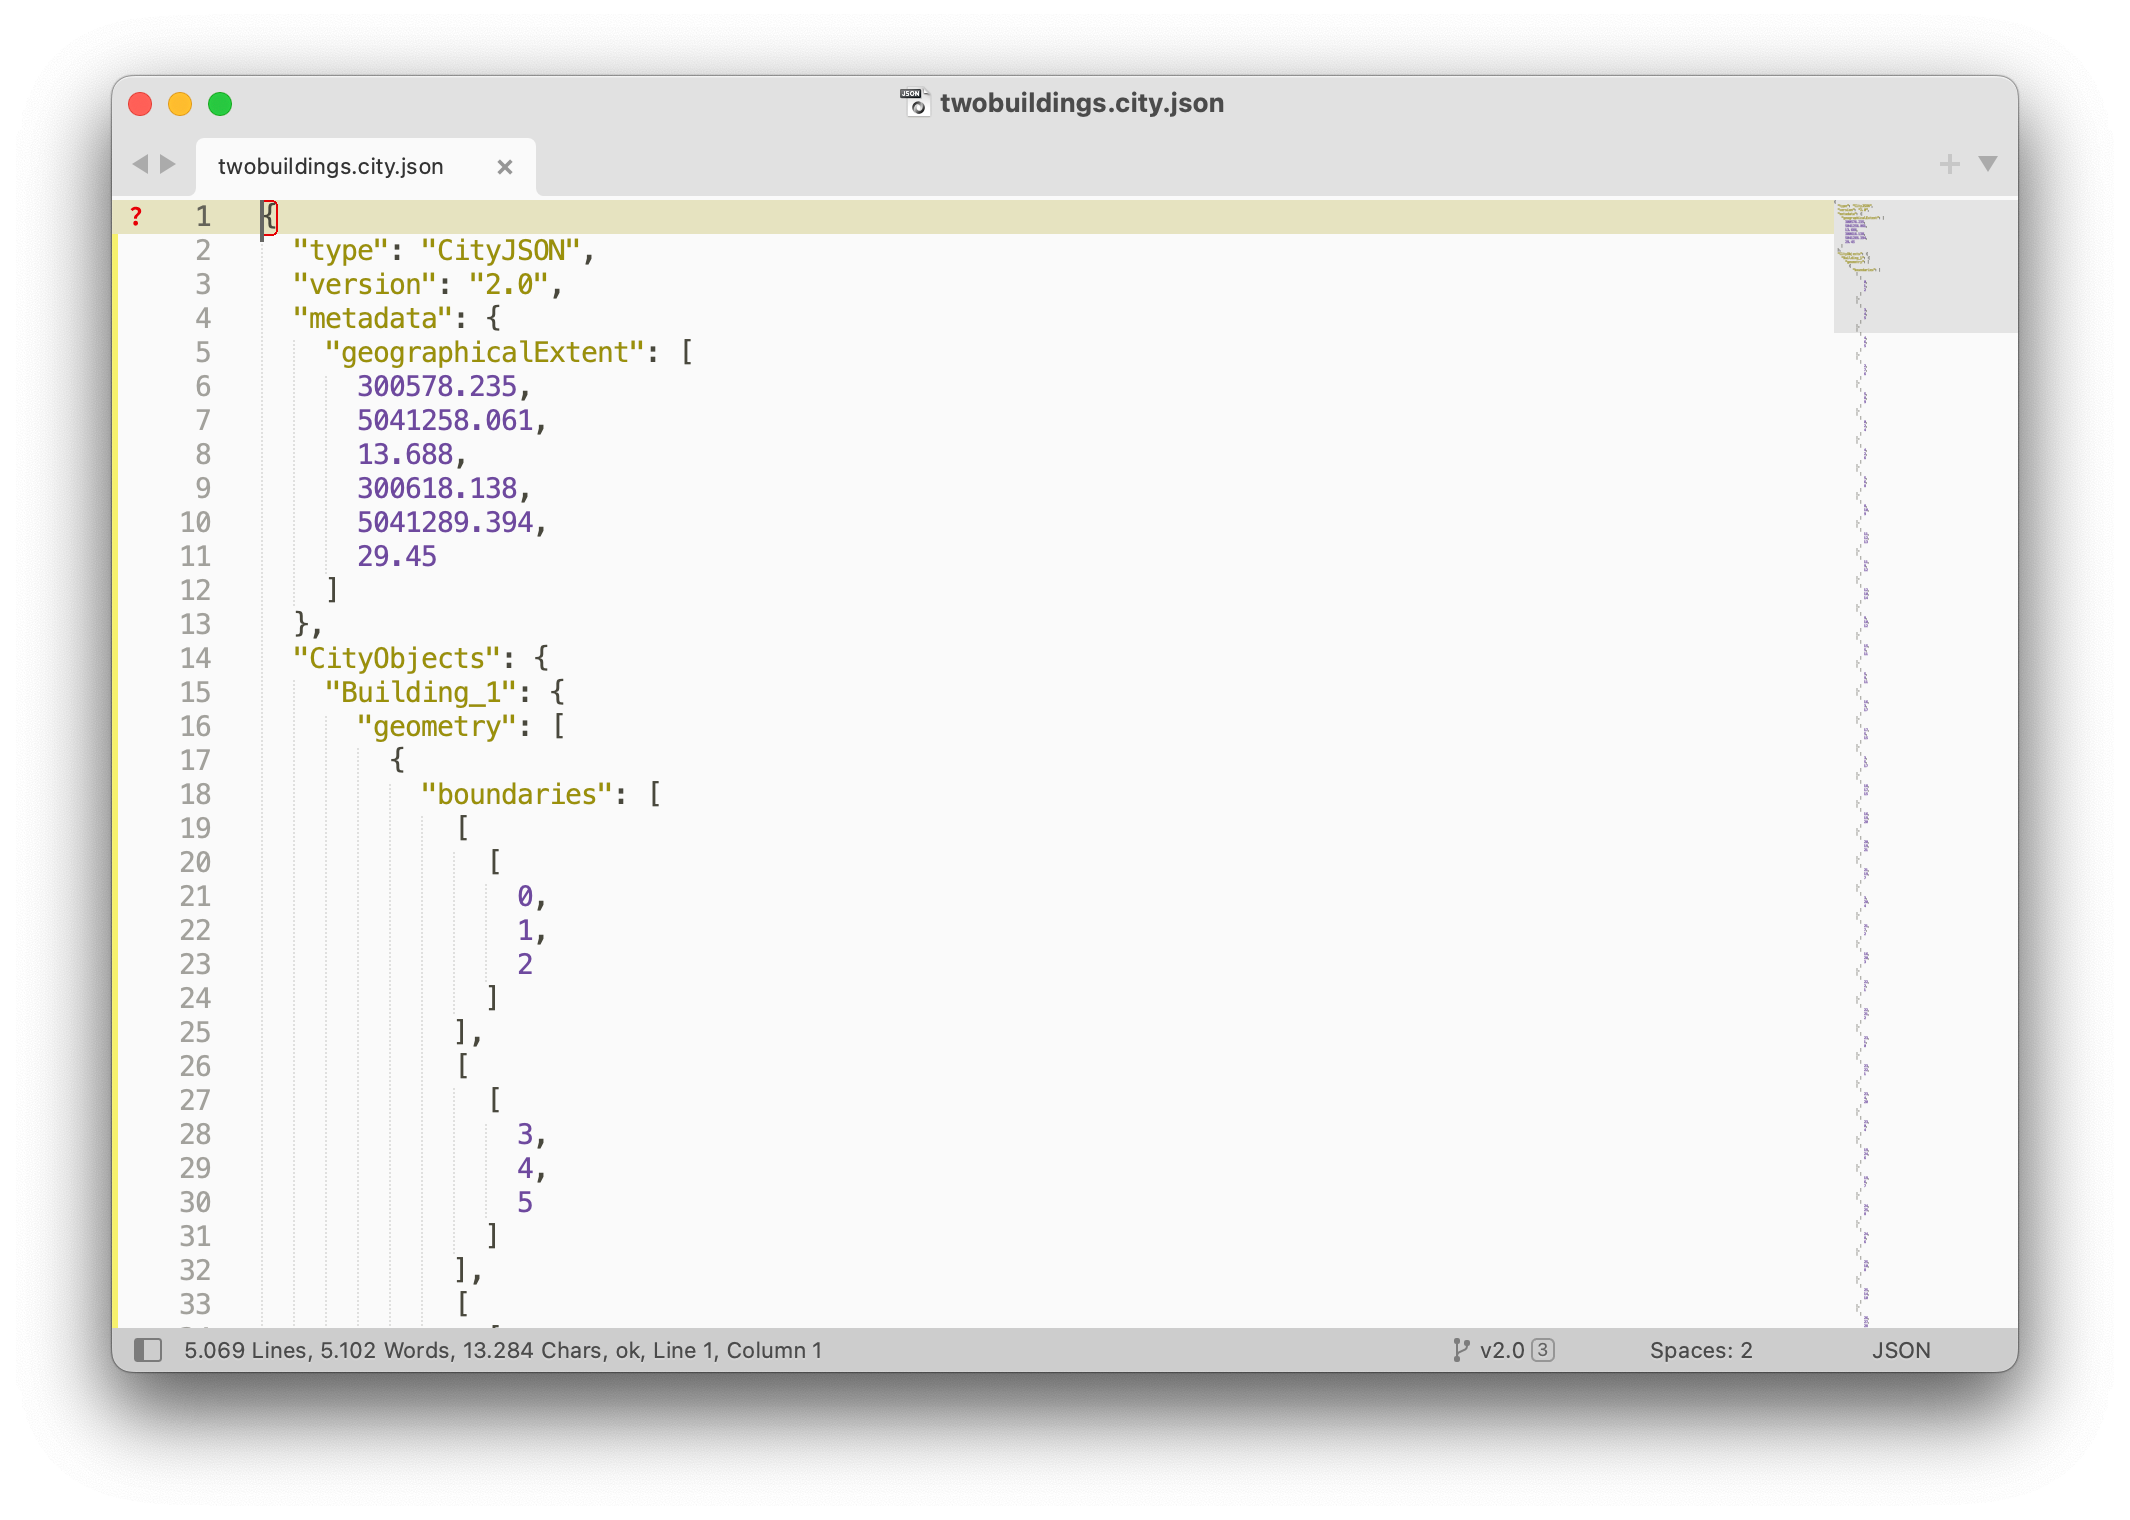Close the twobuildings.city.json tab
The height and width of the screenshot is (1520, 2130).
(504, 167)
